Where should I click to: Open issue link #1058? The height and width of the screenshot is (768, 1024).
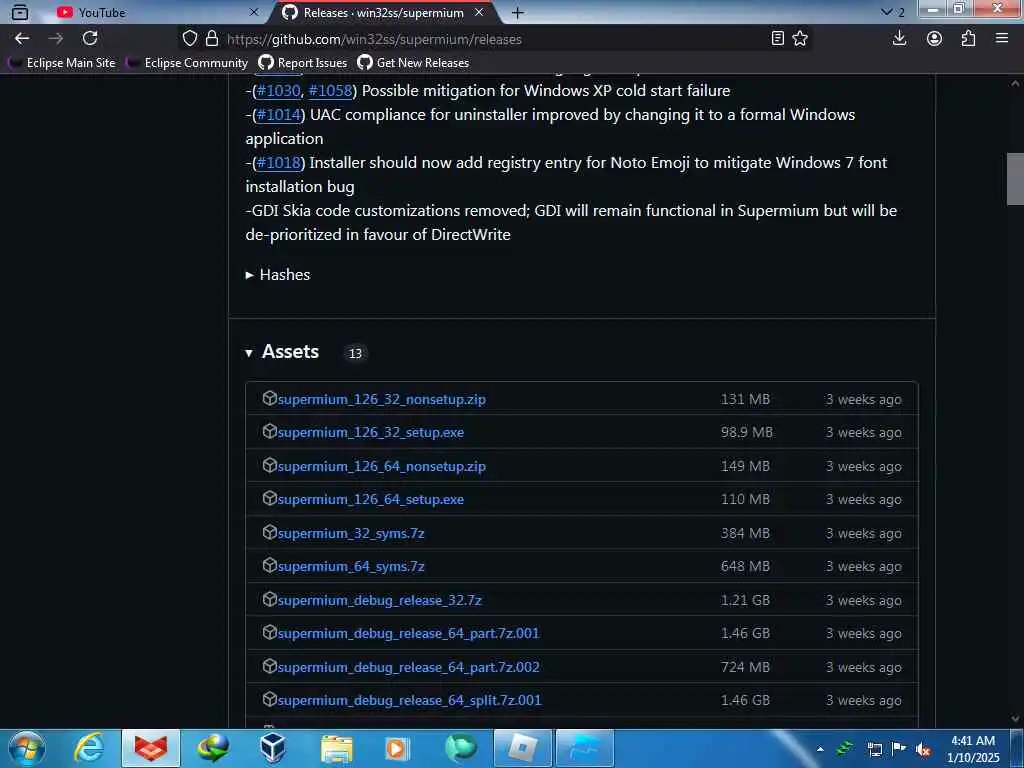tap(330, 91)
